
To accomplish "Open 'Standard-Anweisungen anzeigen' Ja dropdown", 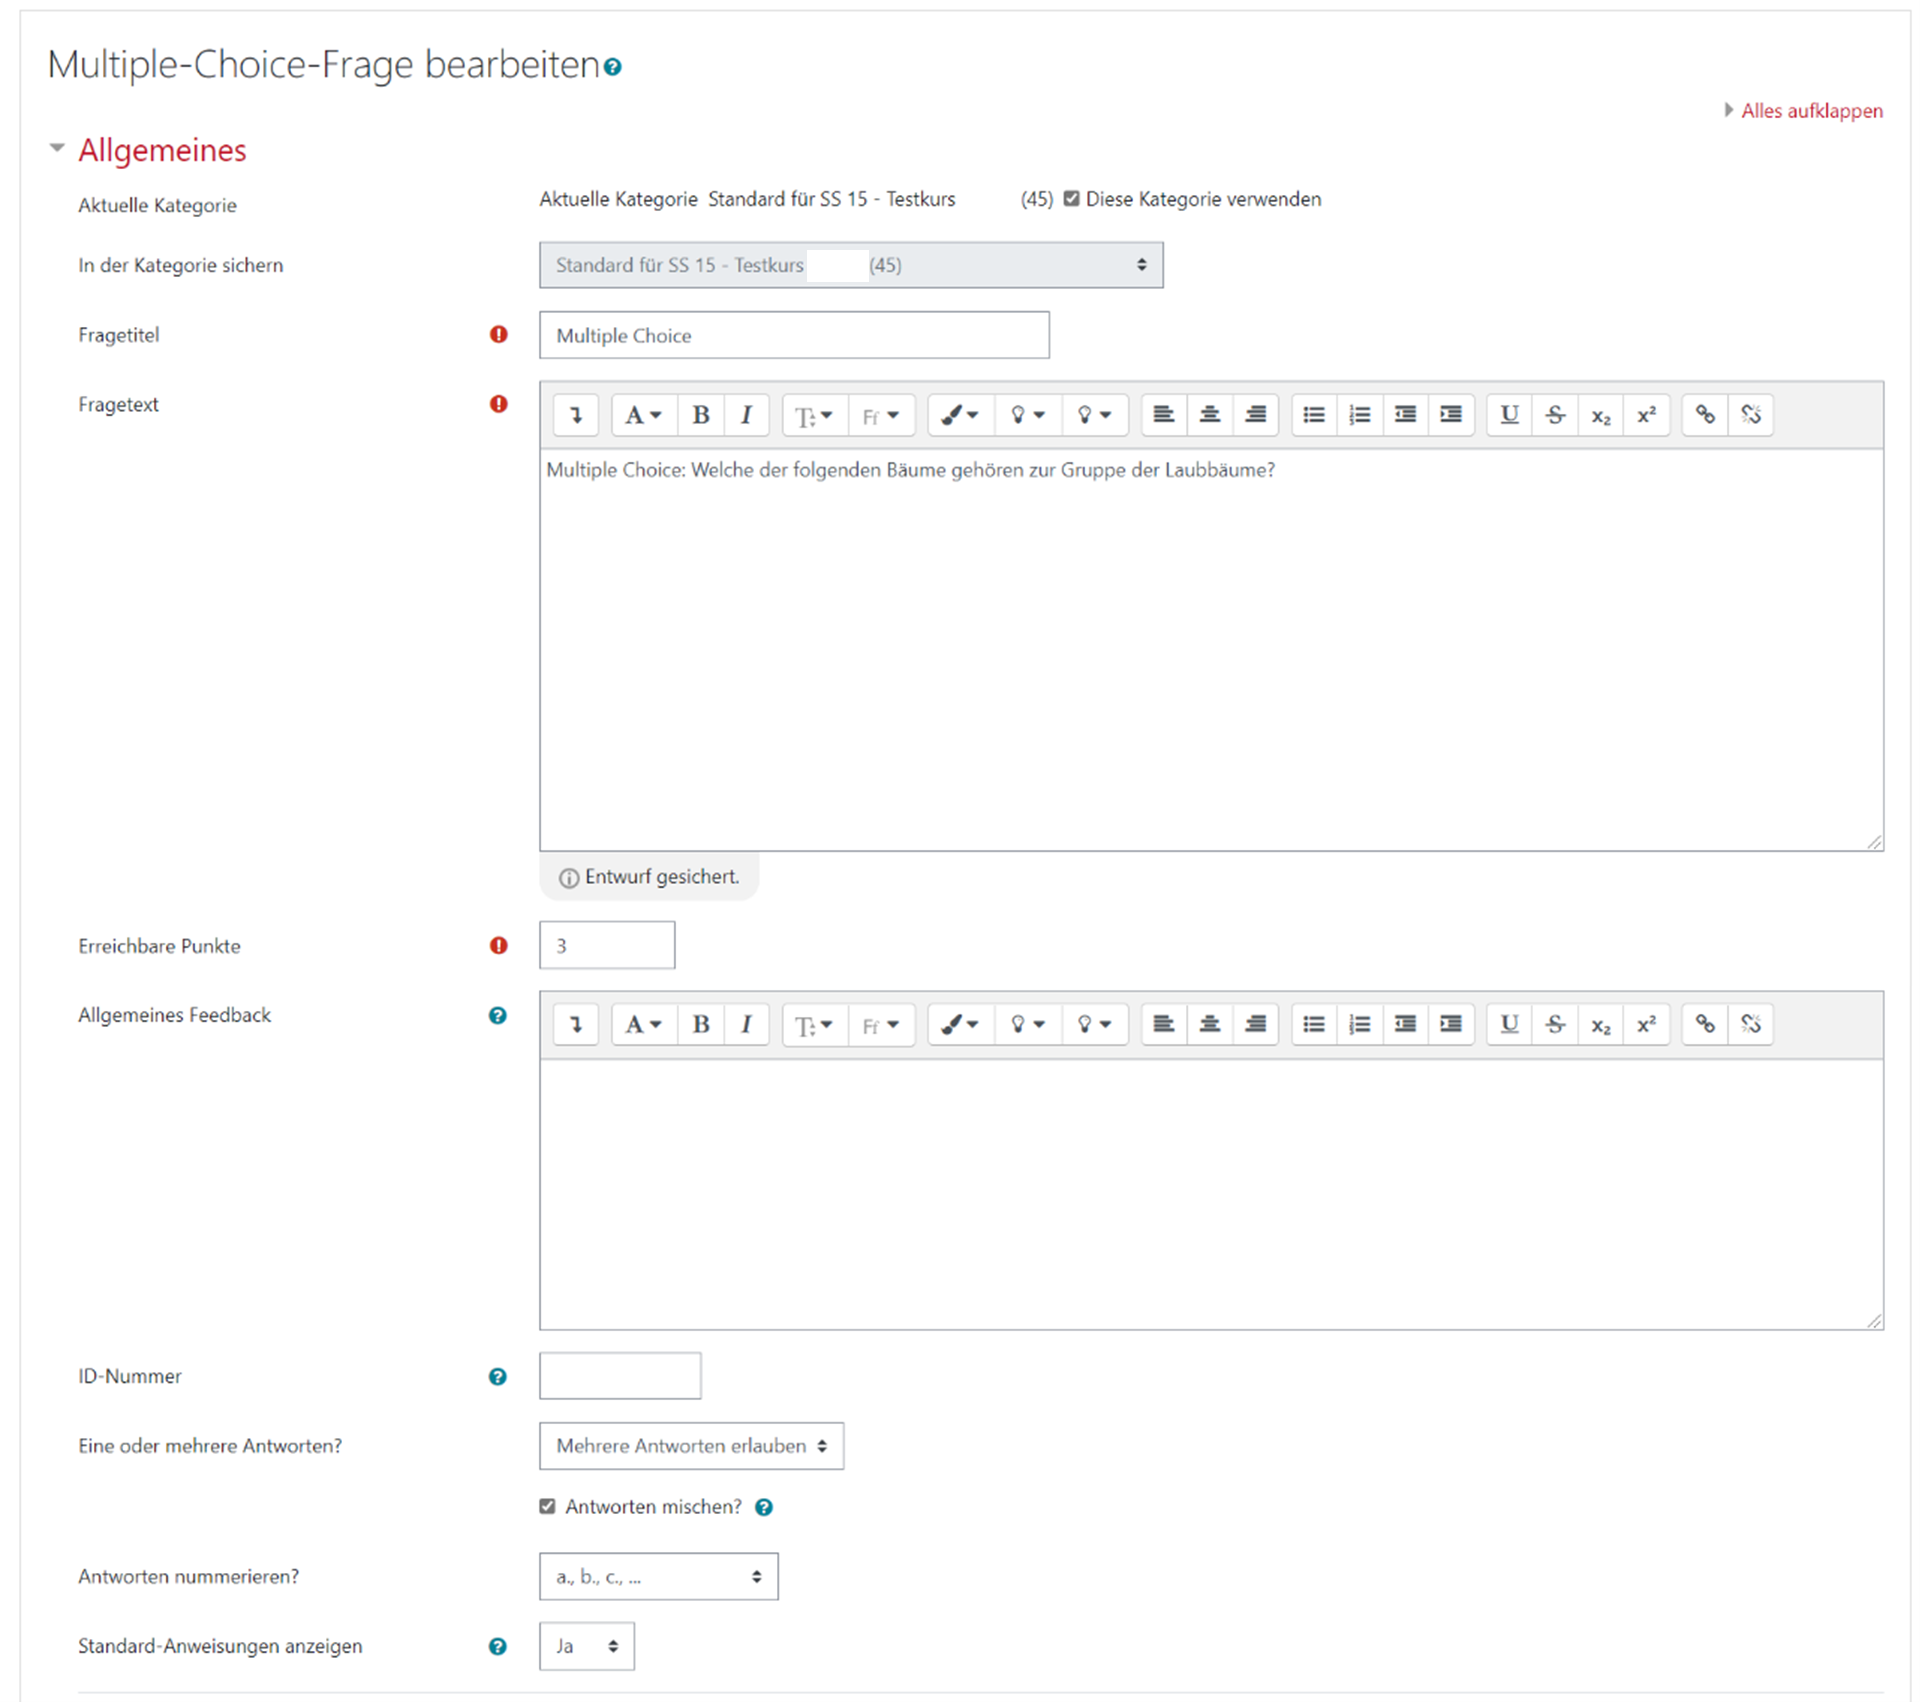I will point(586,1646).
